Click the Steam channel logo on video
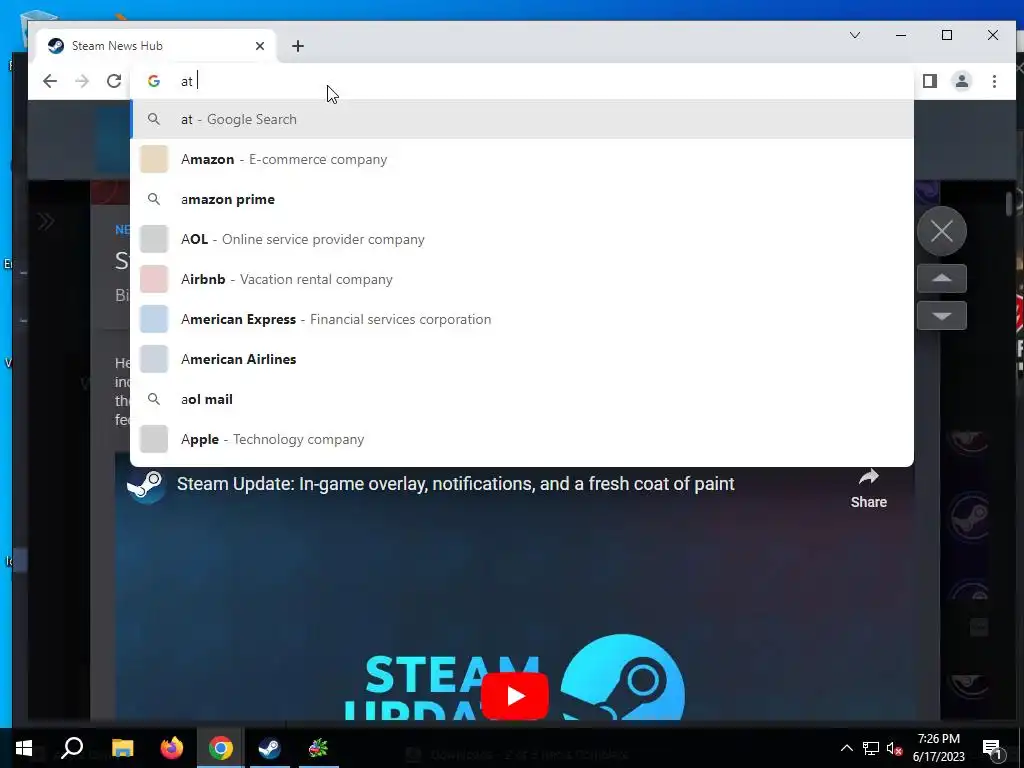The width and height of the screenshot is (1024, 768). pos(146,486)
